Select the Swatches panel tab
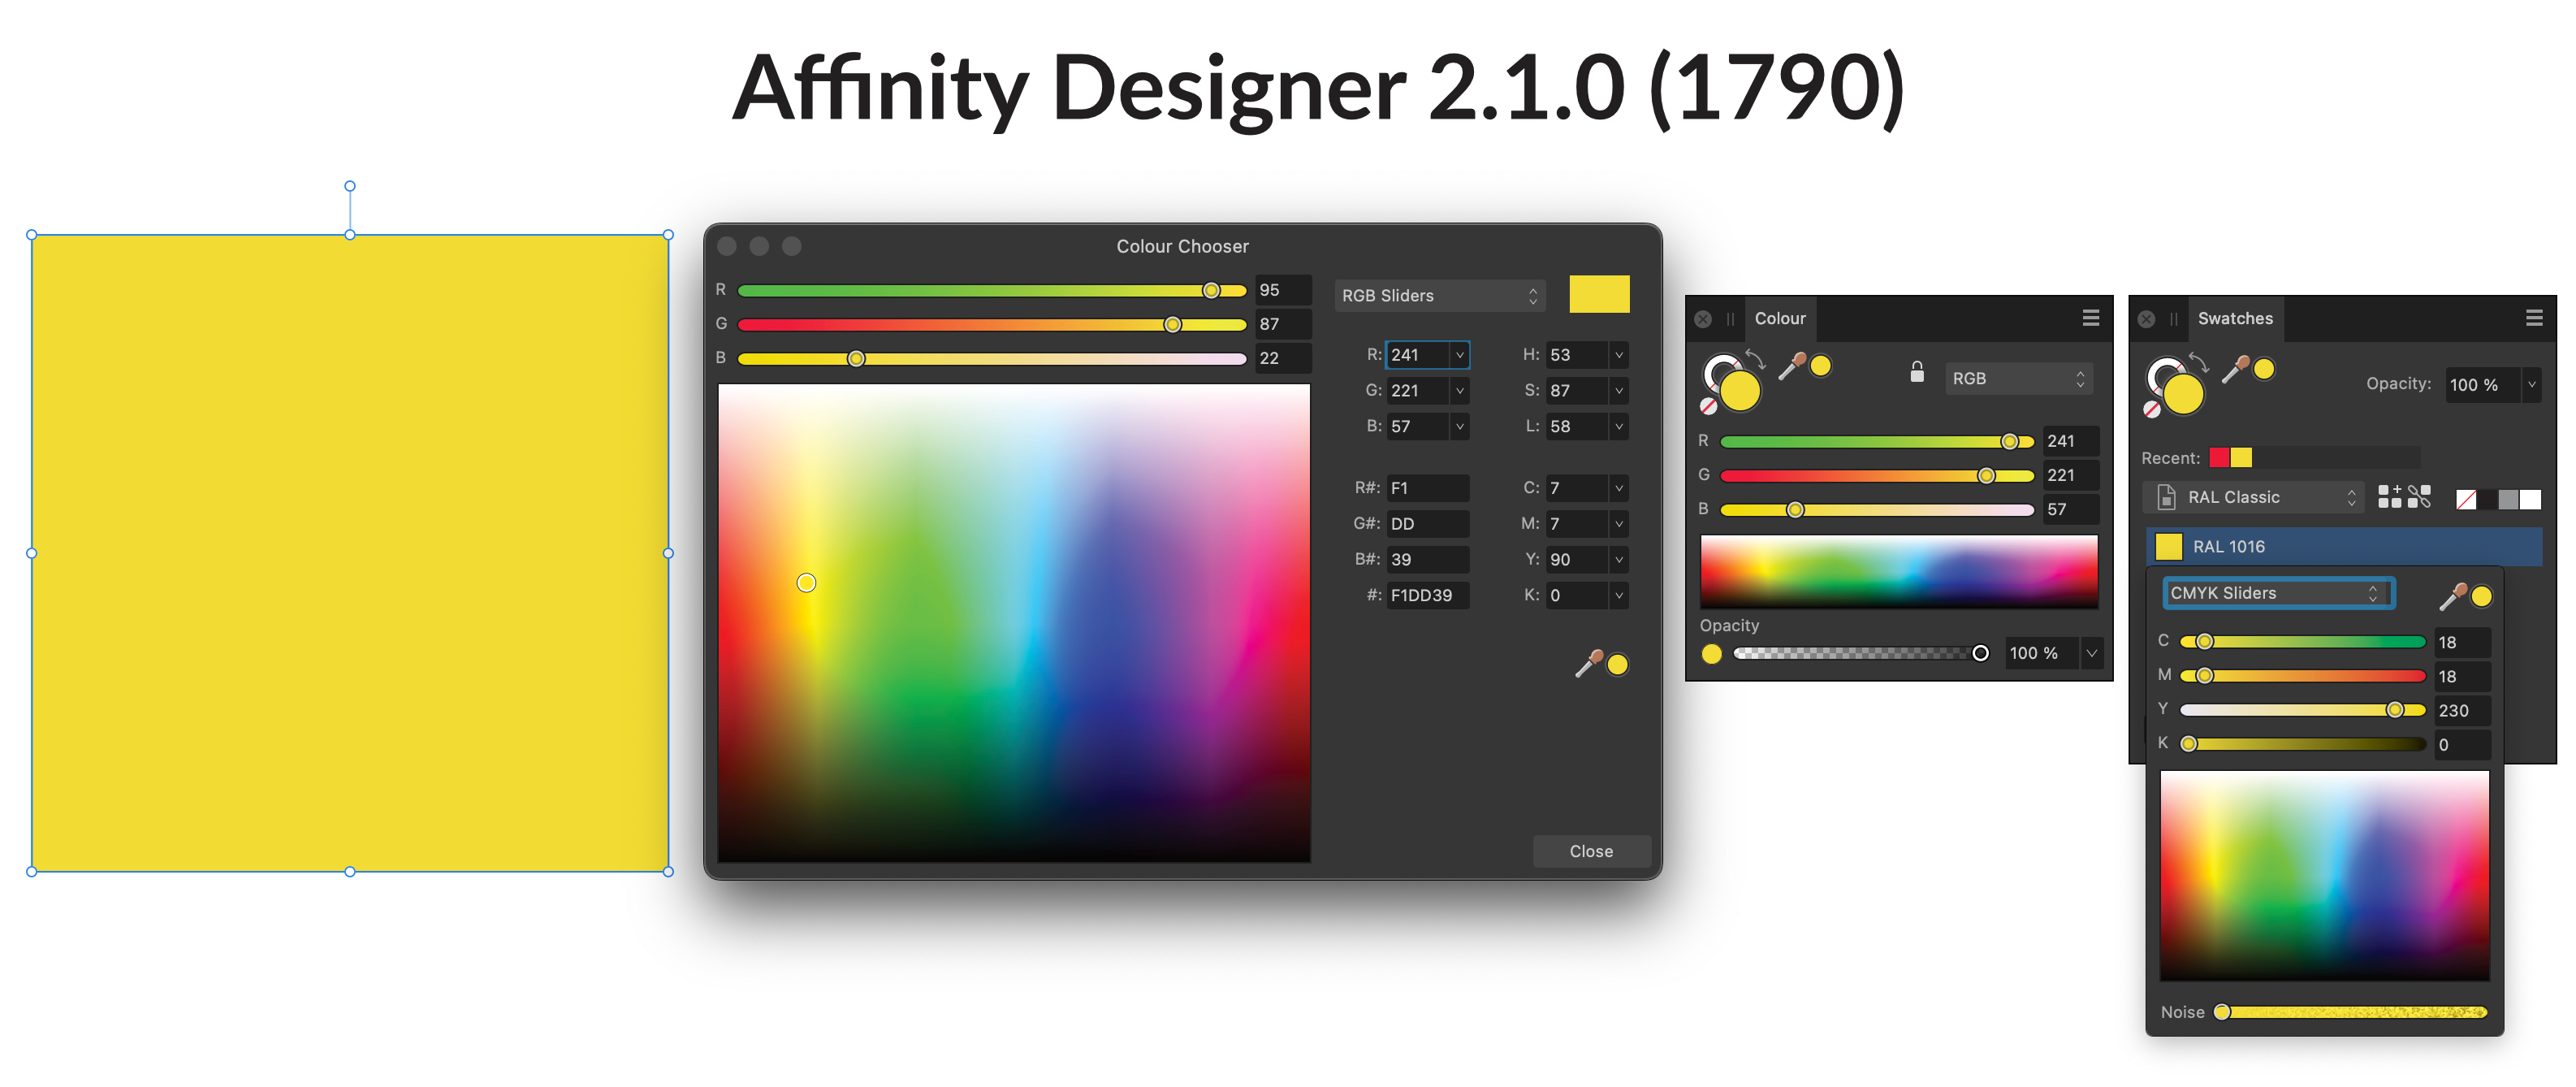 pos(2235,319)
